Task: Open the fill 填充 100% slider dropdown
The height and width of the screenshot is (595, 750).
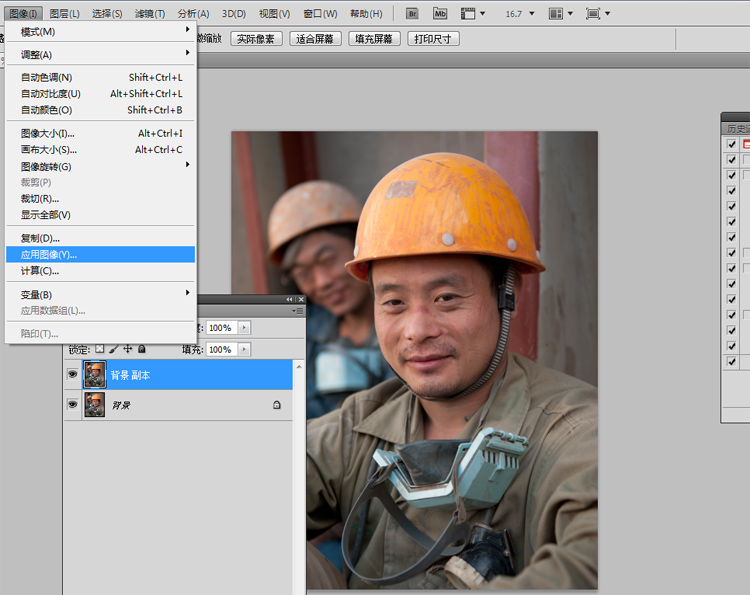Action: click(x=245, y=350)
